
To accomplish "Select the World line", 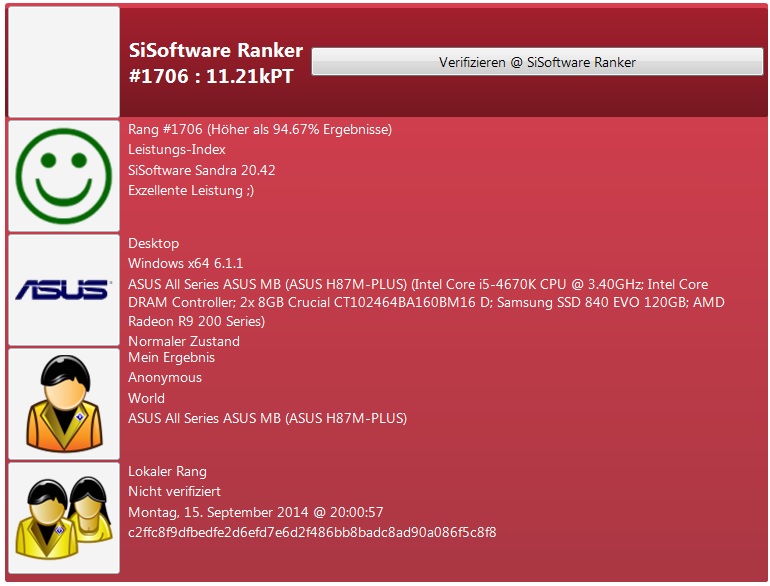I will click(146, 398).
